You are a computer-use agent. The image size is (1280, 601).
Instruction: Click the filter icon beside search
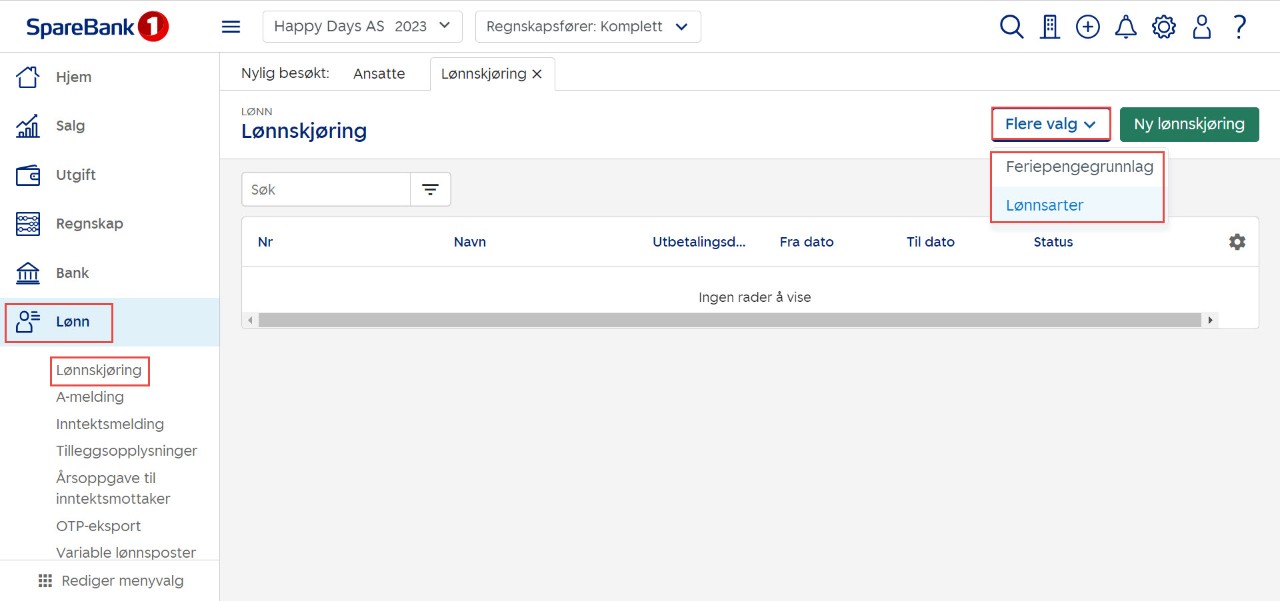(x=430, y=189)
